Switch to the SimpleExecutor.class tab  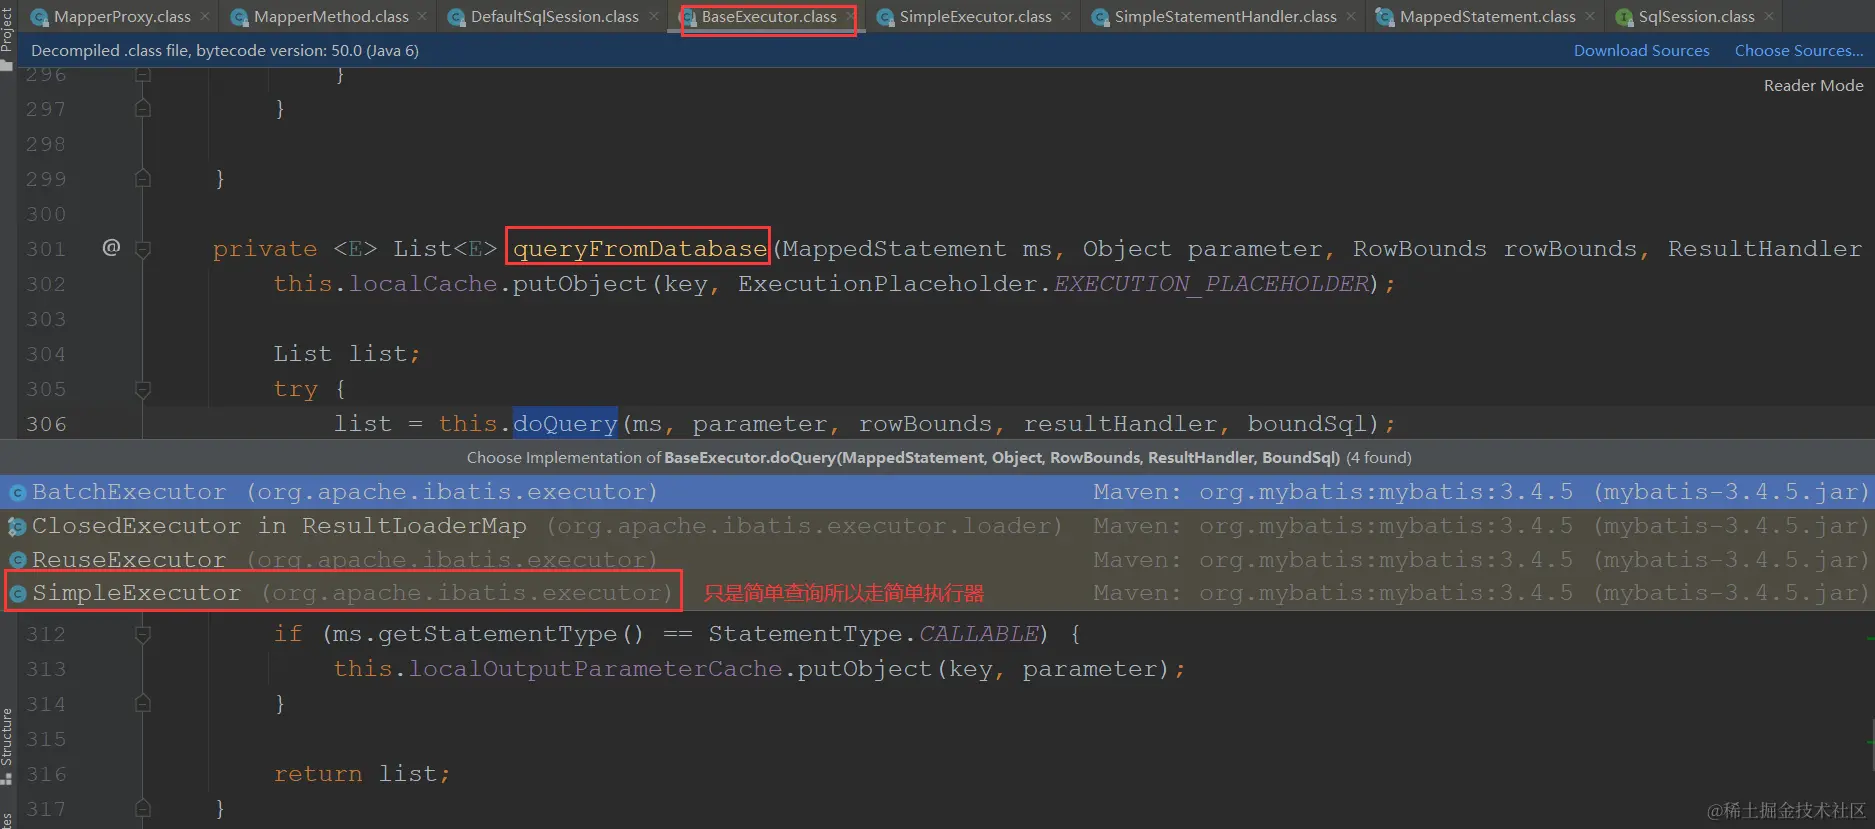pyautogui.click(x=975, y=17)
